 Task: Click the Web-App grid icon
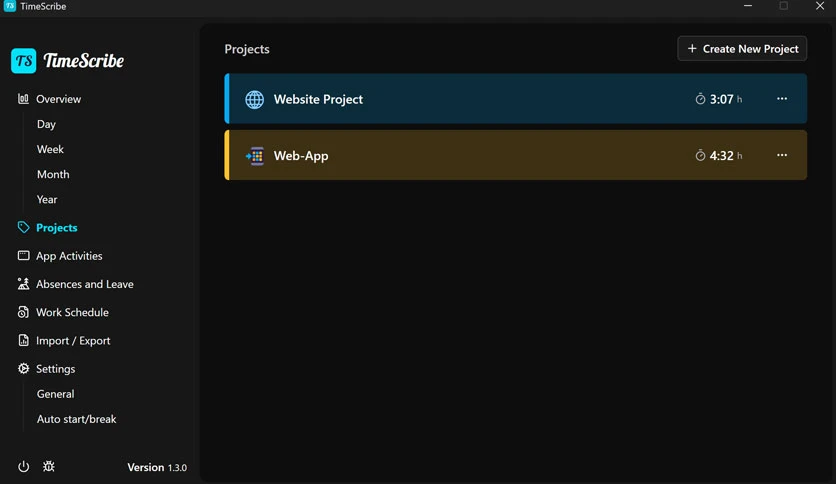[254, 156]
